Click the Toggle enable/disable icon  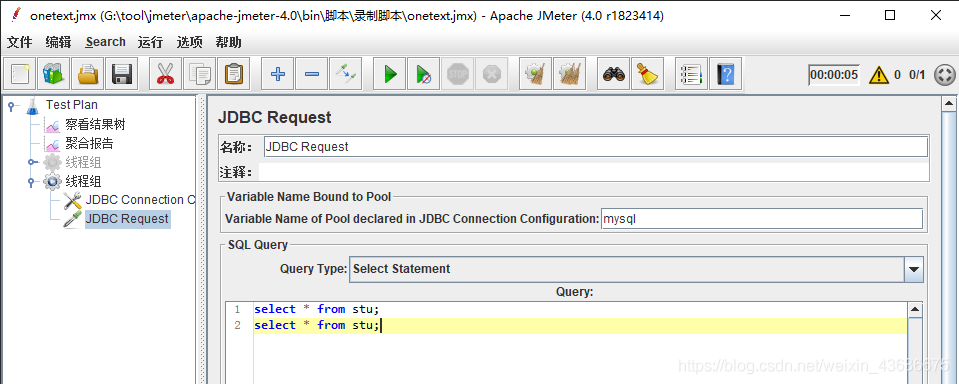(346, 75)
